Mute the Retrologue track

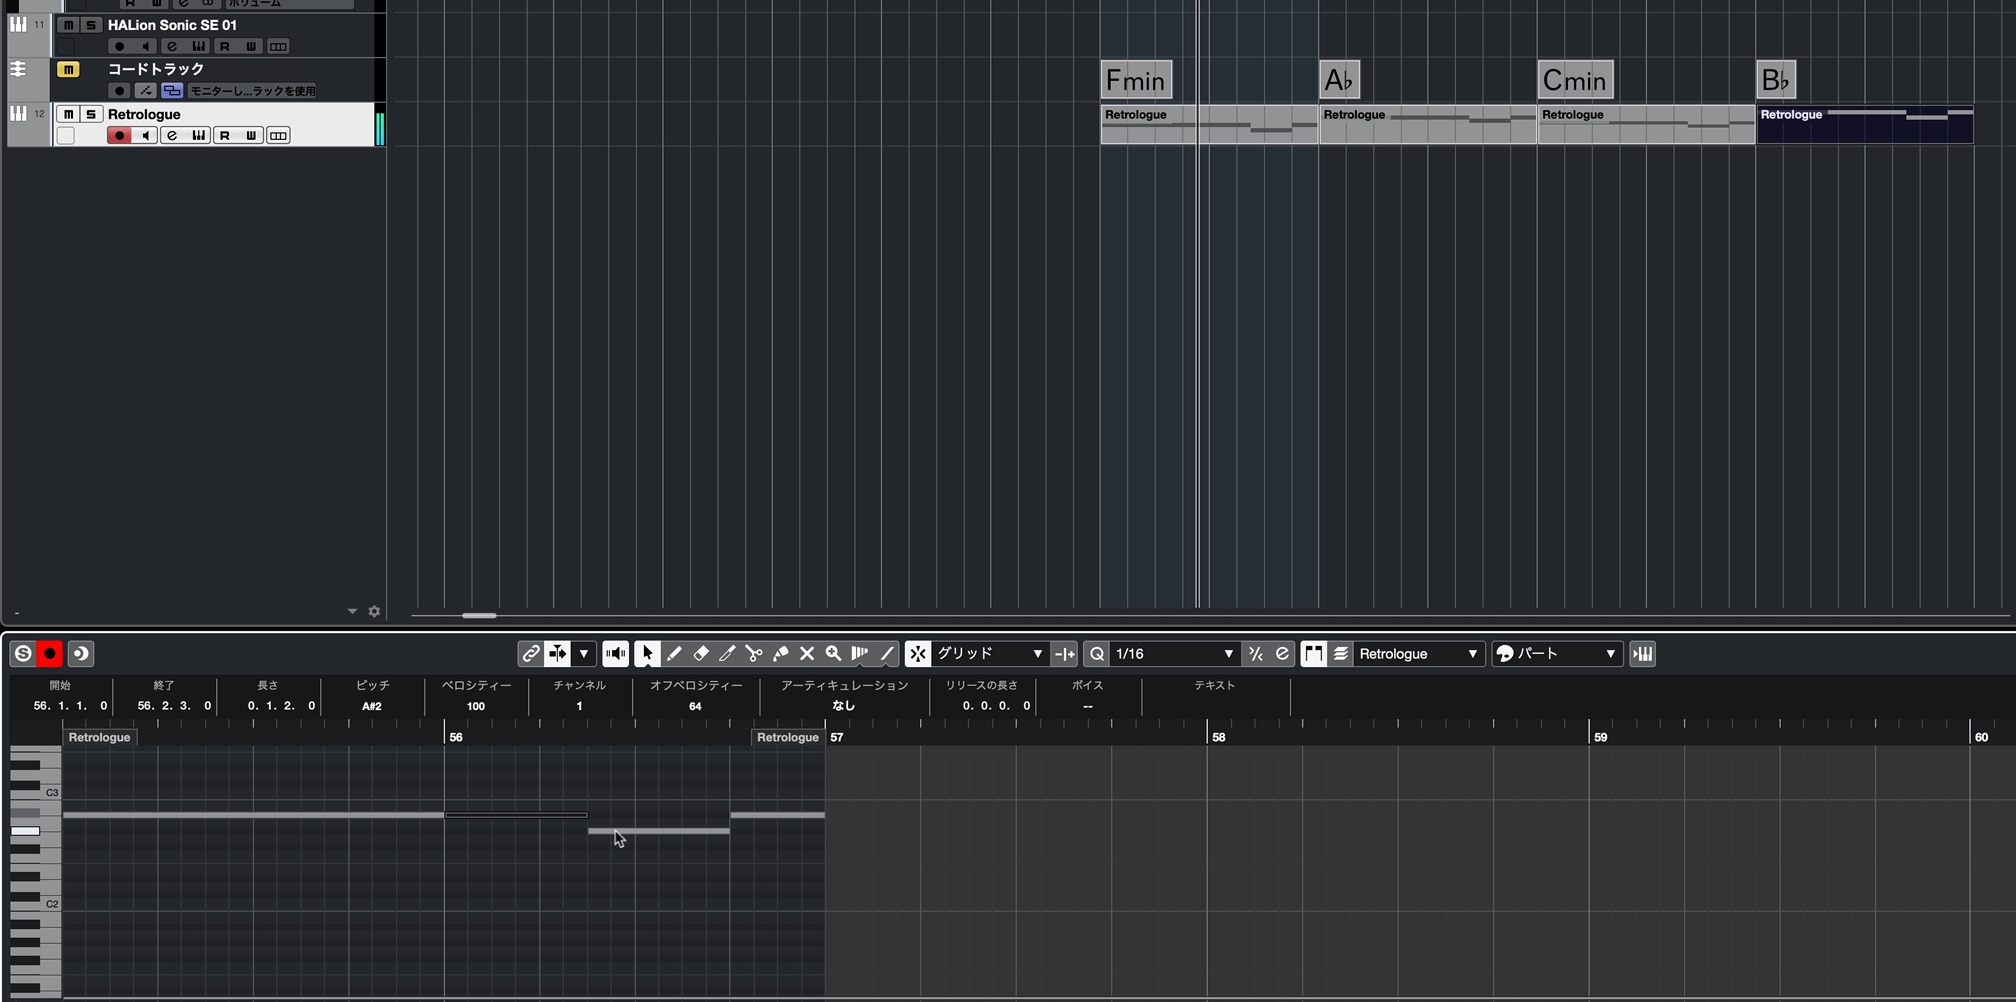[x=68, y=114]
